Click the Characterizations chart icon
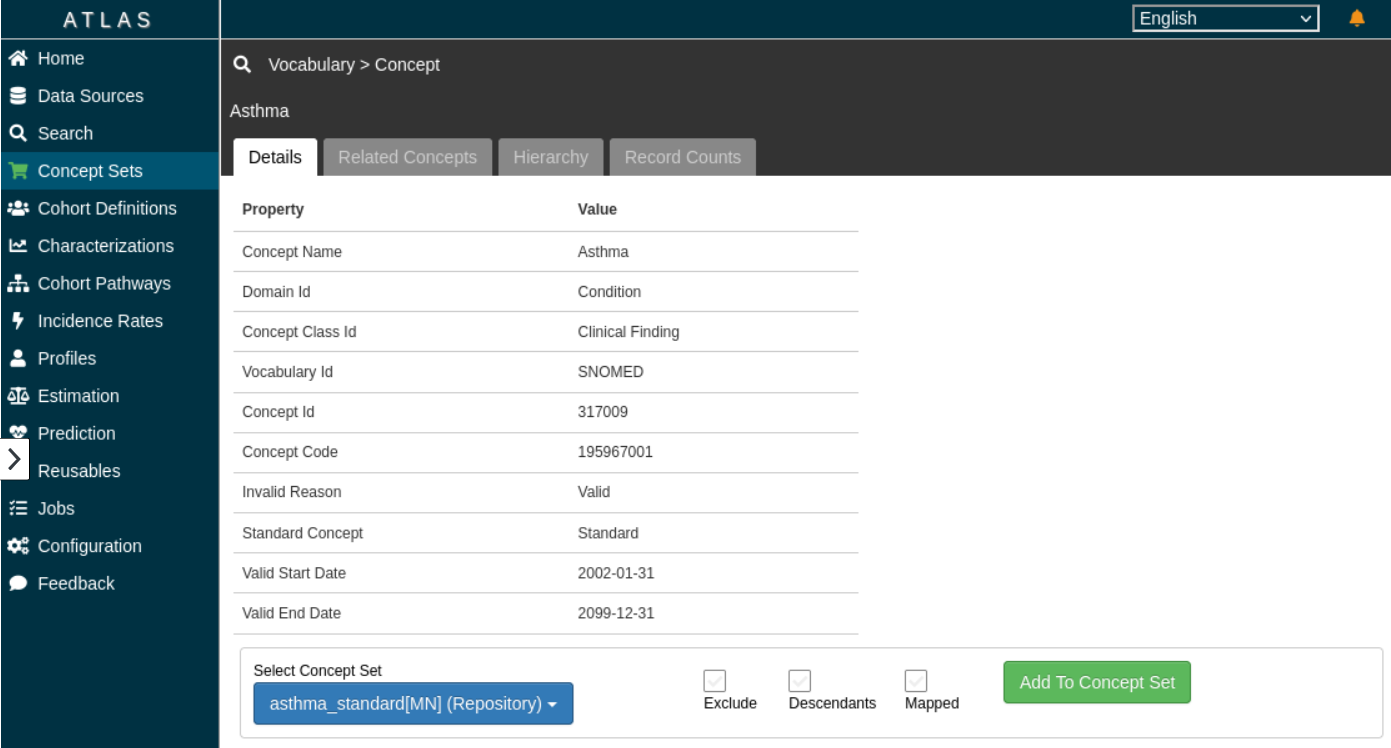This screenshot has width=1391, height=748. pyautogui.click(x=17, y=246)
